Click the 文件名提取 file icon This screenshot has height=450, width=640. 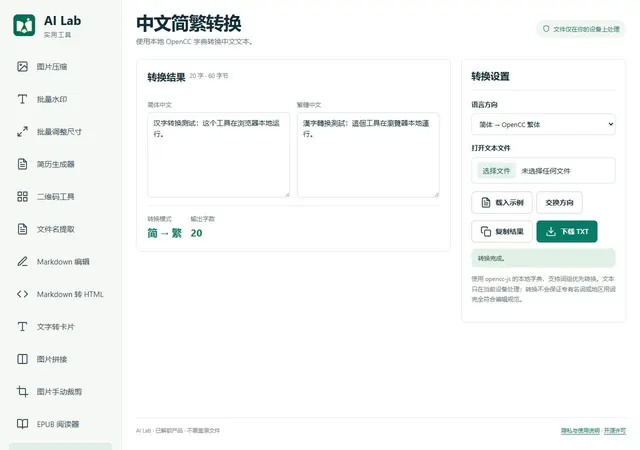22,229
